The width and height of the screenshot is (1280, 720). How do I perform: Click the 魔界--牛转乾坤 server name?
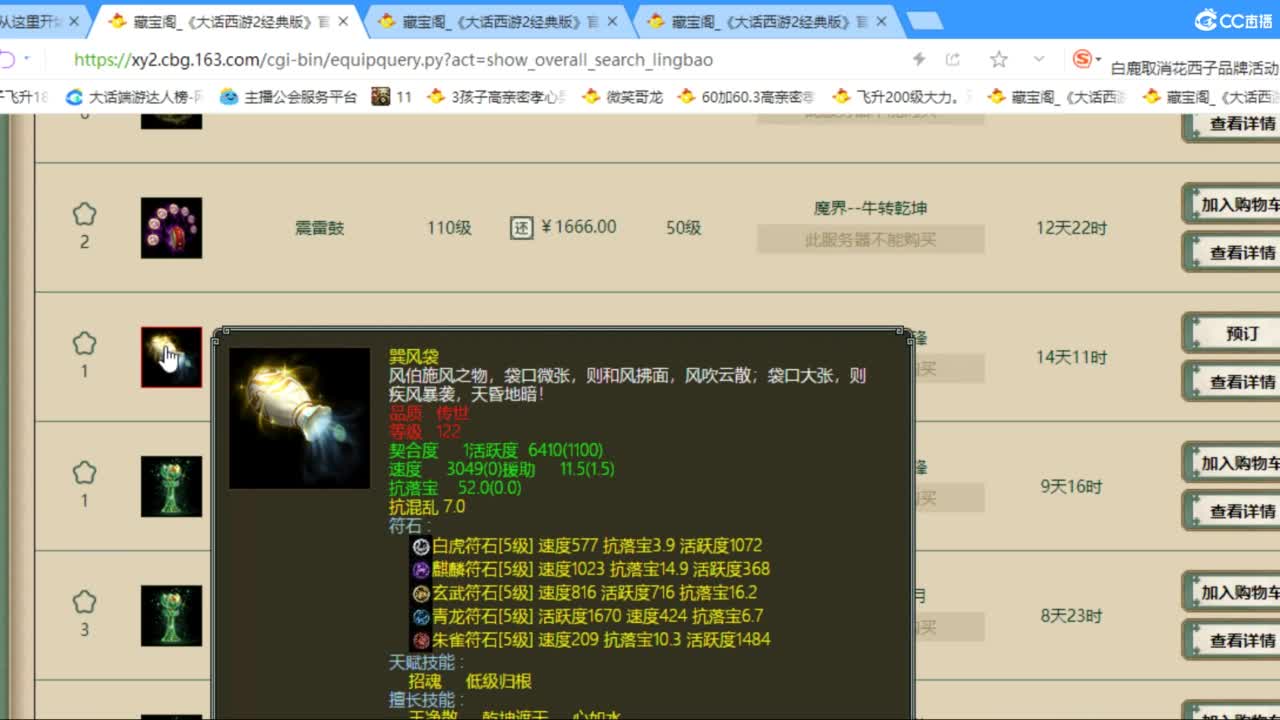tap(870, 208)
